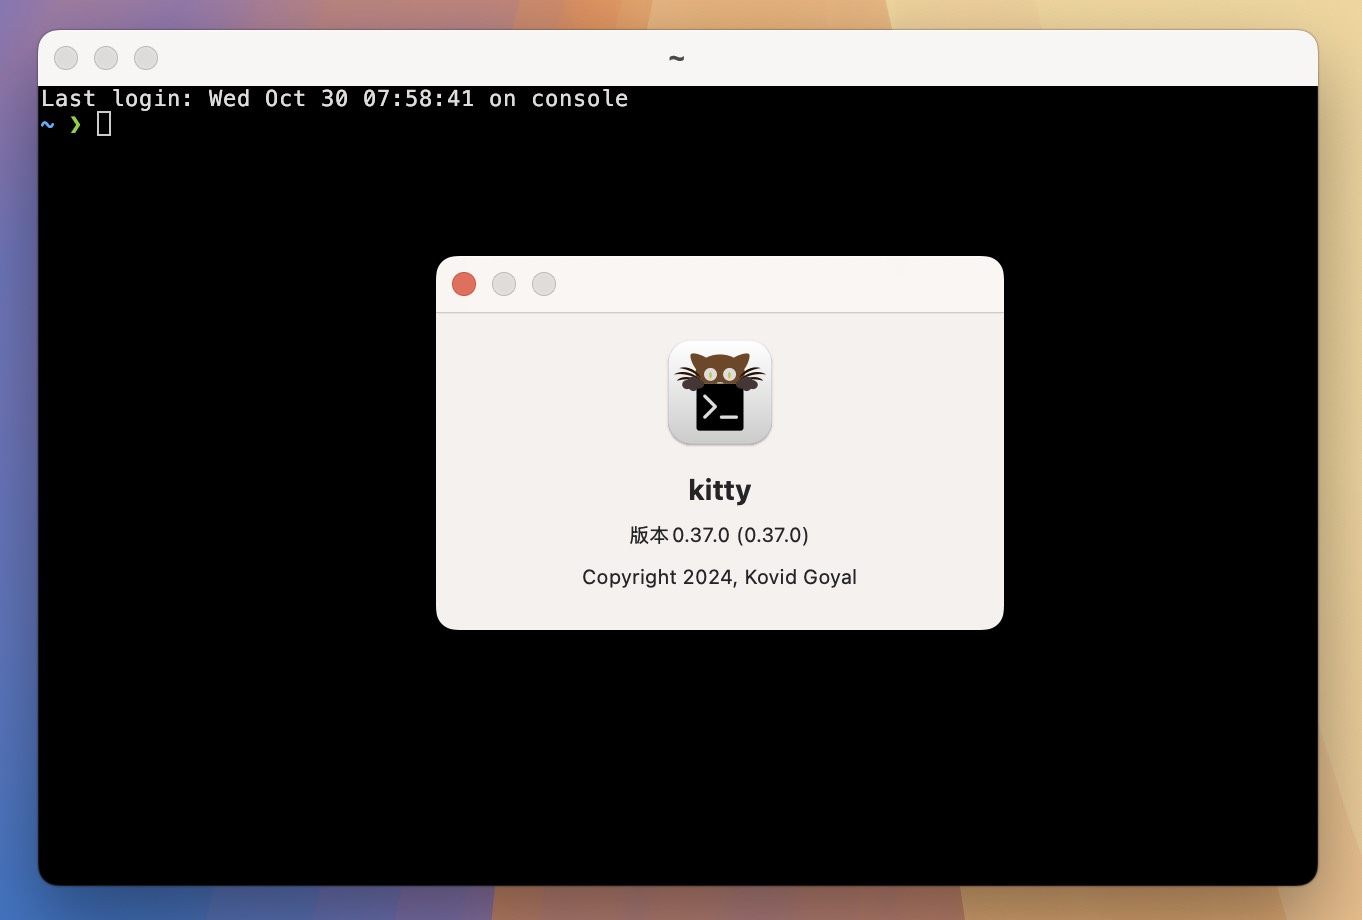Select the version 0.37.0 text
1362x920 pixels.
[x=719, y=535]
